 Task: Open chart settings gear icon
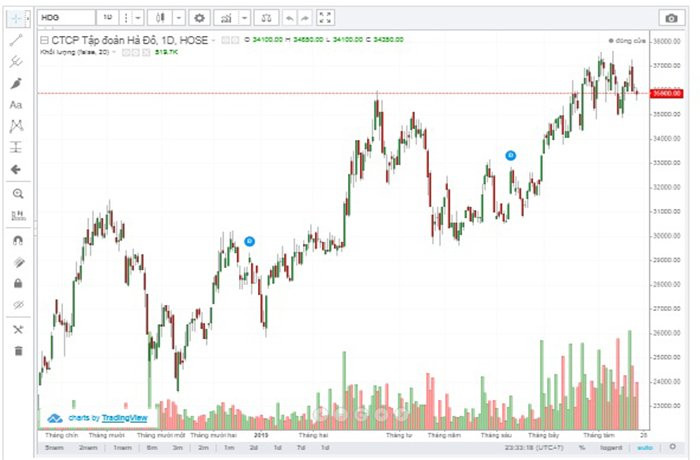tap(199, 18)
